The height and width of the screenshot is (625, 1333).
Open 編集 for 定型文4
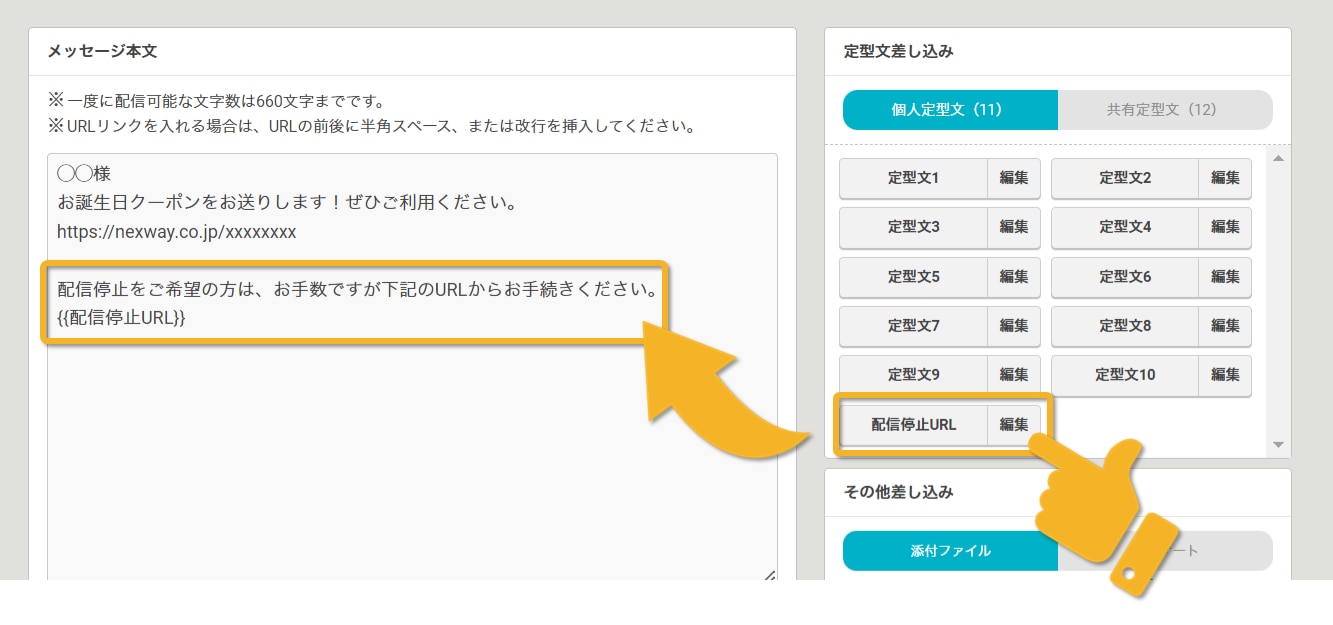tap(1224, 228)
